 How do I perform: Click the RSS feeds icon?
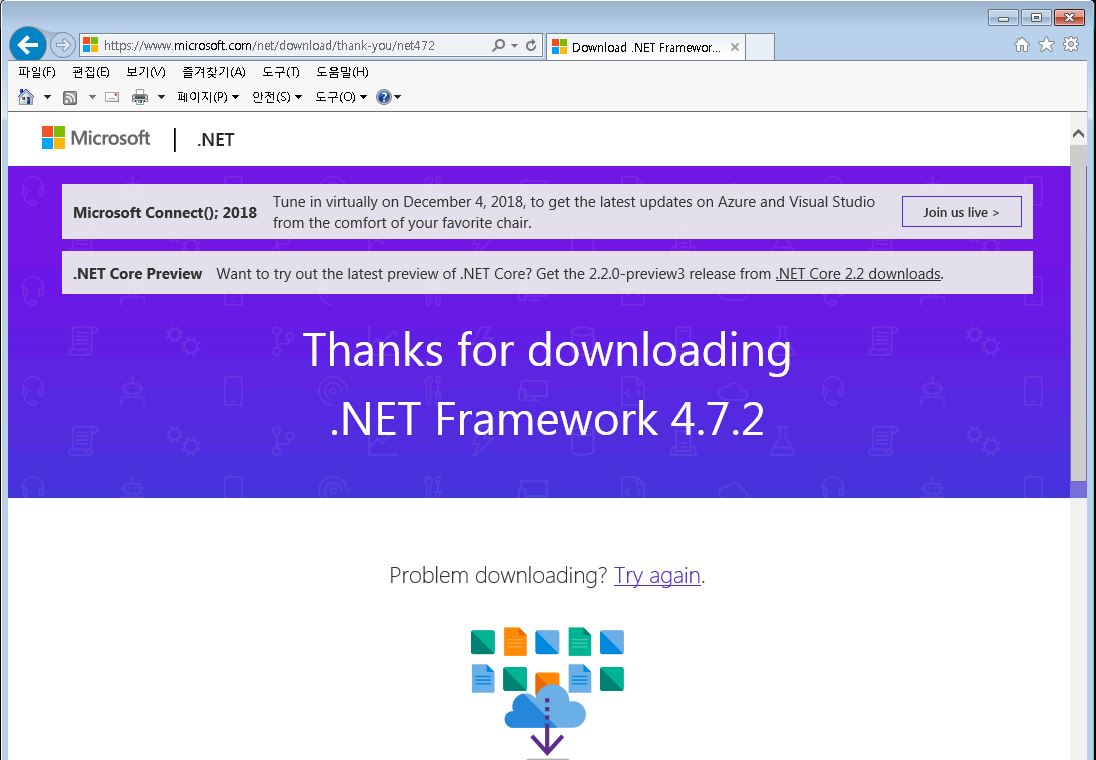(x=70, y=97)
